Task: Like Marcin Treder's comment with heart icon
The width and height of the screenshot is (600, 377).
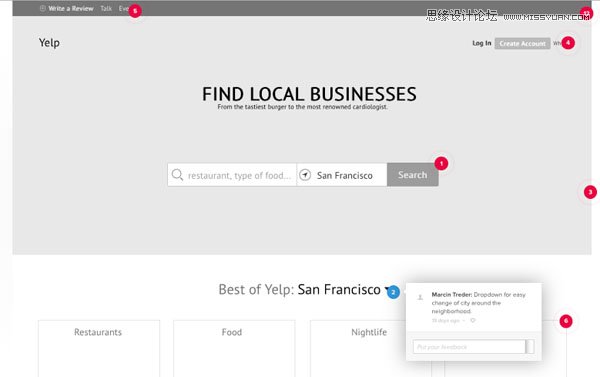Action: 473,320
